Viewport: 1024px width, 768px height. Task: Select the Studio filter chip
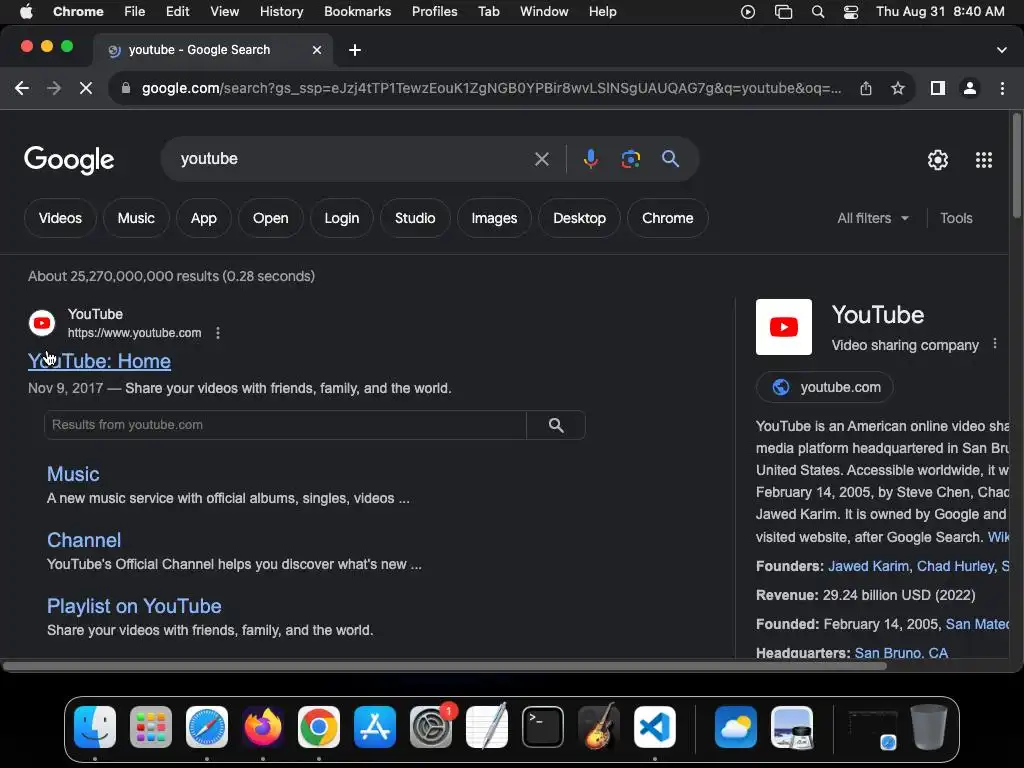click(x=415, y=218)
